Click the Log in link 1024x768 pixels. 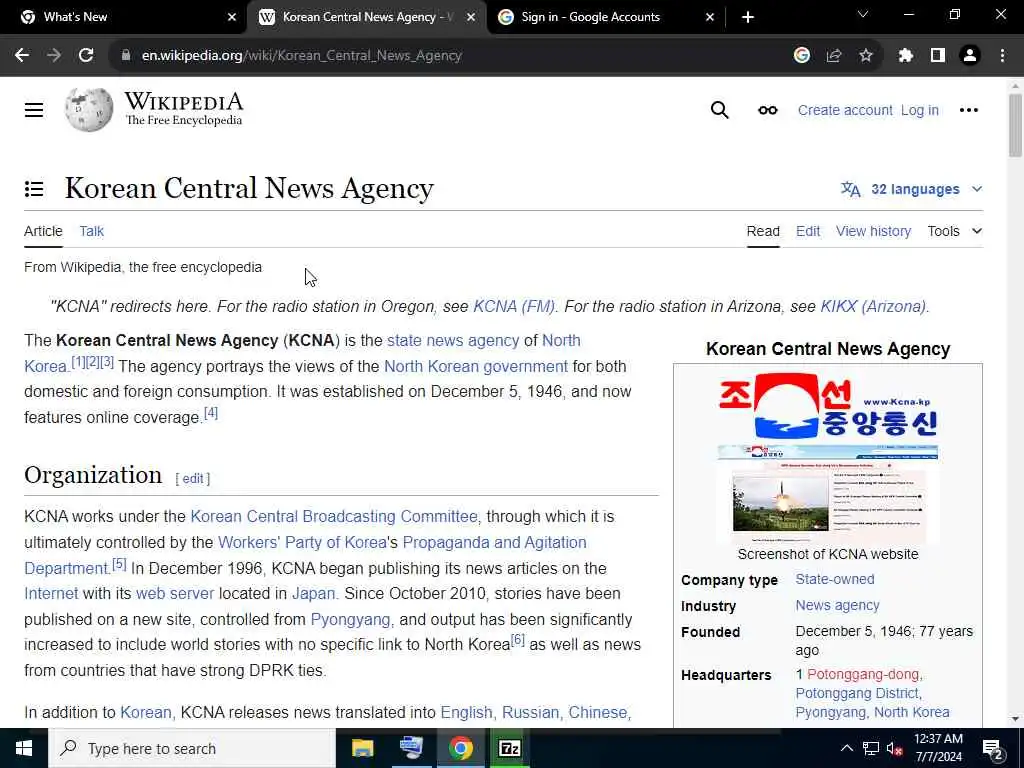click(920, 110)
